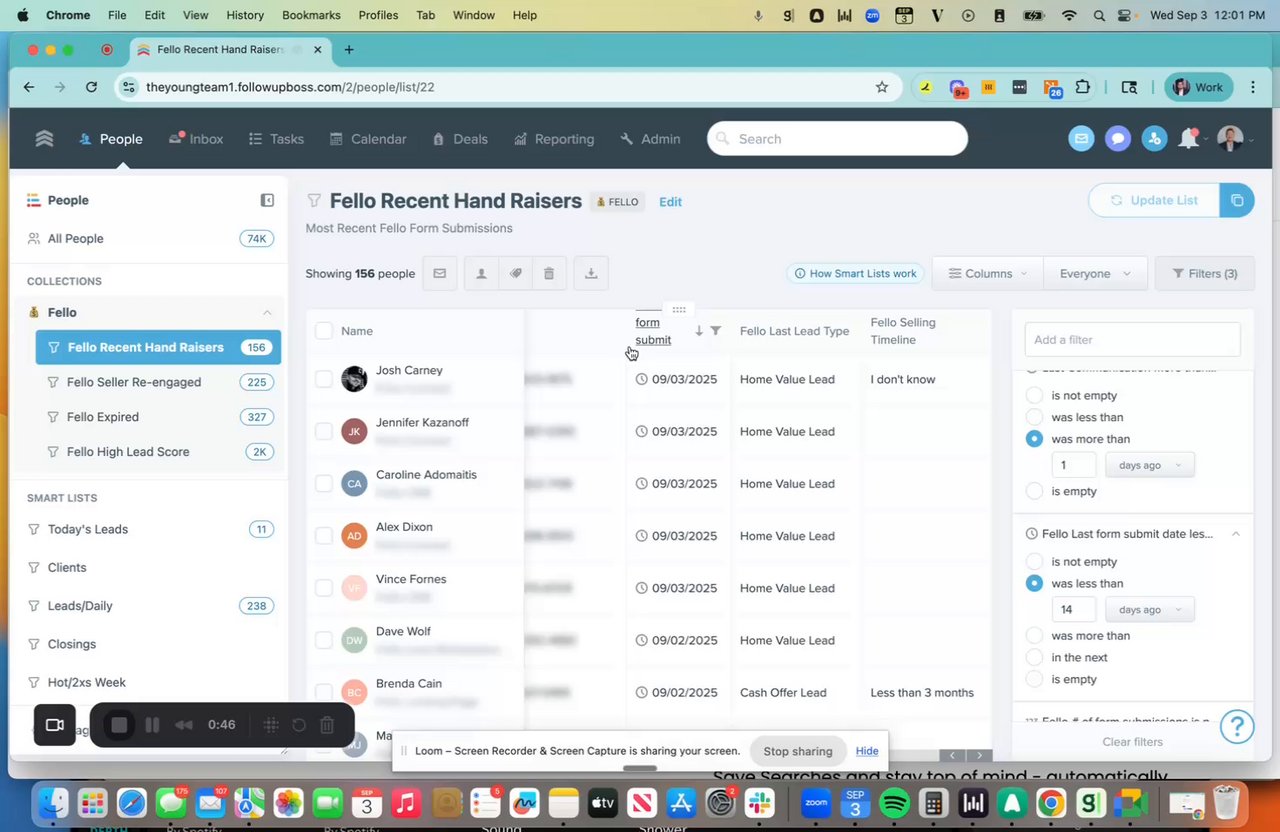The width and height of the screenshot is (1280, 832).
Task: Open Spotify from the Dock
Action: (894, 803)
